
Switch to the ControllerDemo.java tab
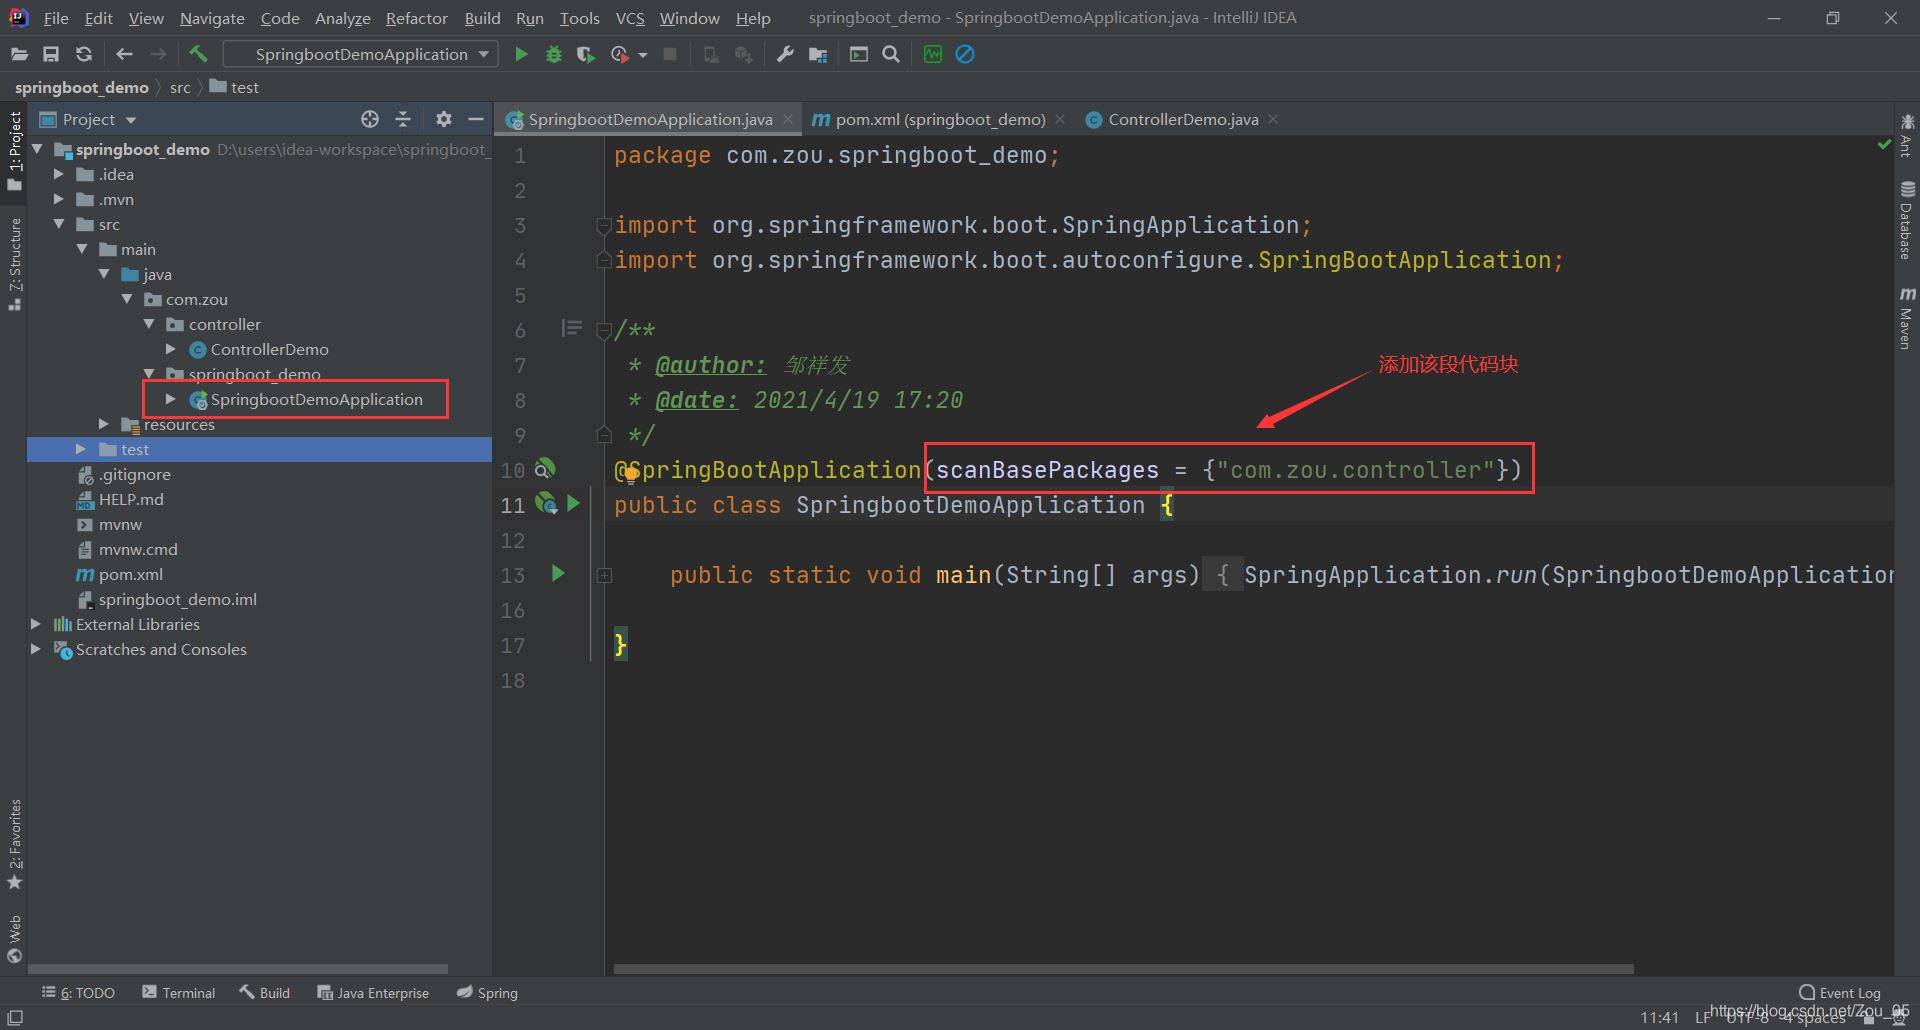pos(1182,119)
